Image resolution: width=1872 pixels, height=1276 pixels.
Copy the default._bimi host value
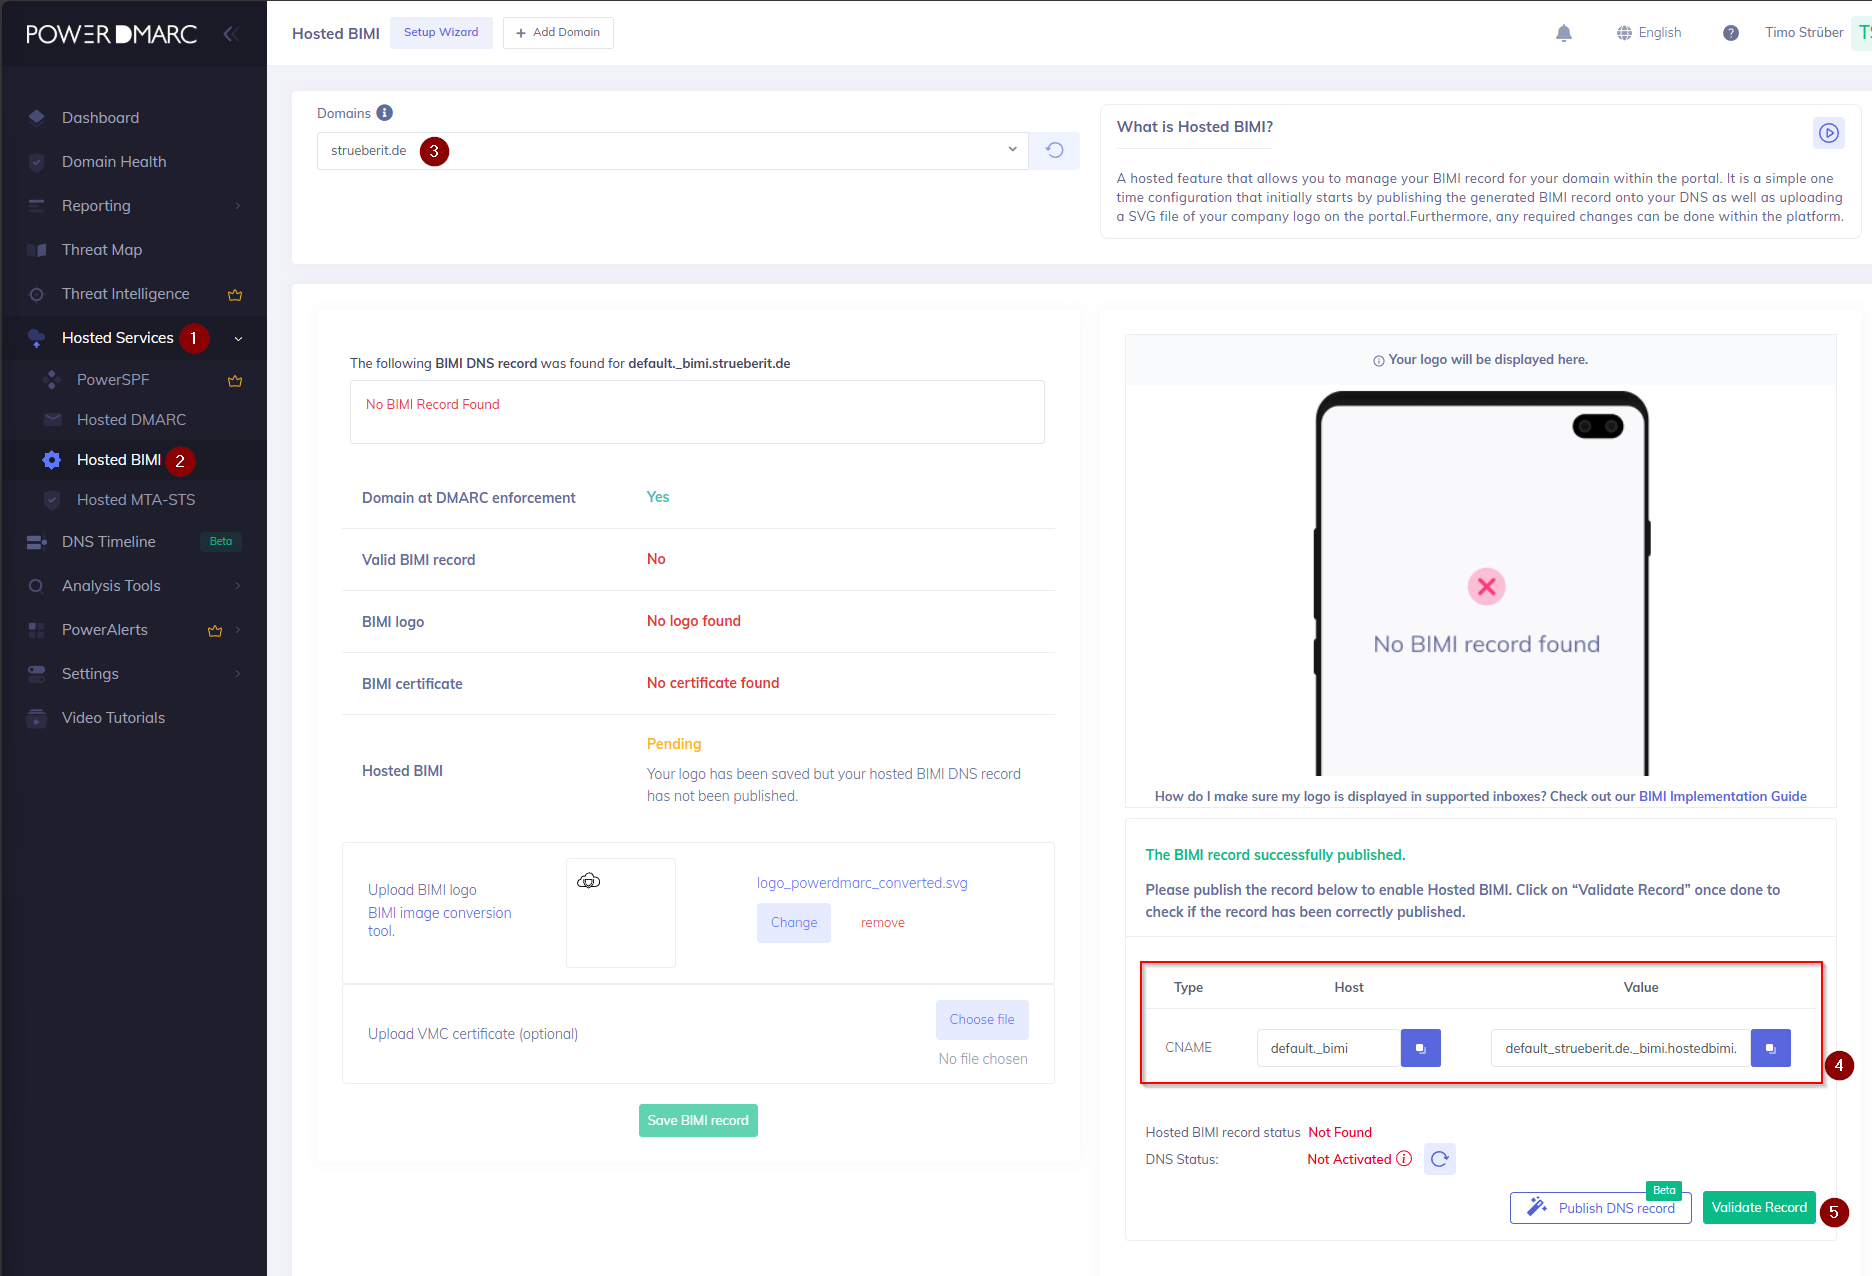(1420, 1048)
